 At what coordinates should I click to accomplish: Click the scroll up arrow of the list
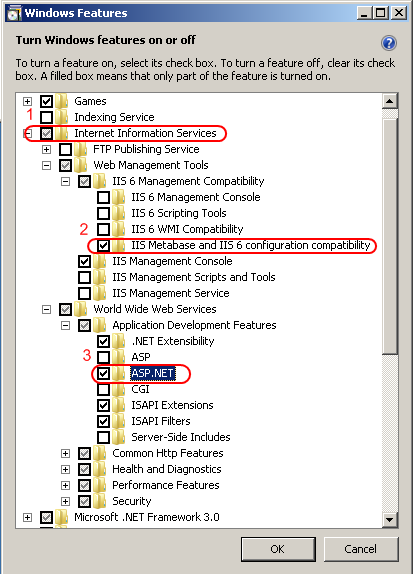click(390, 101)
